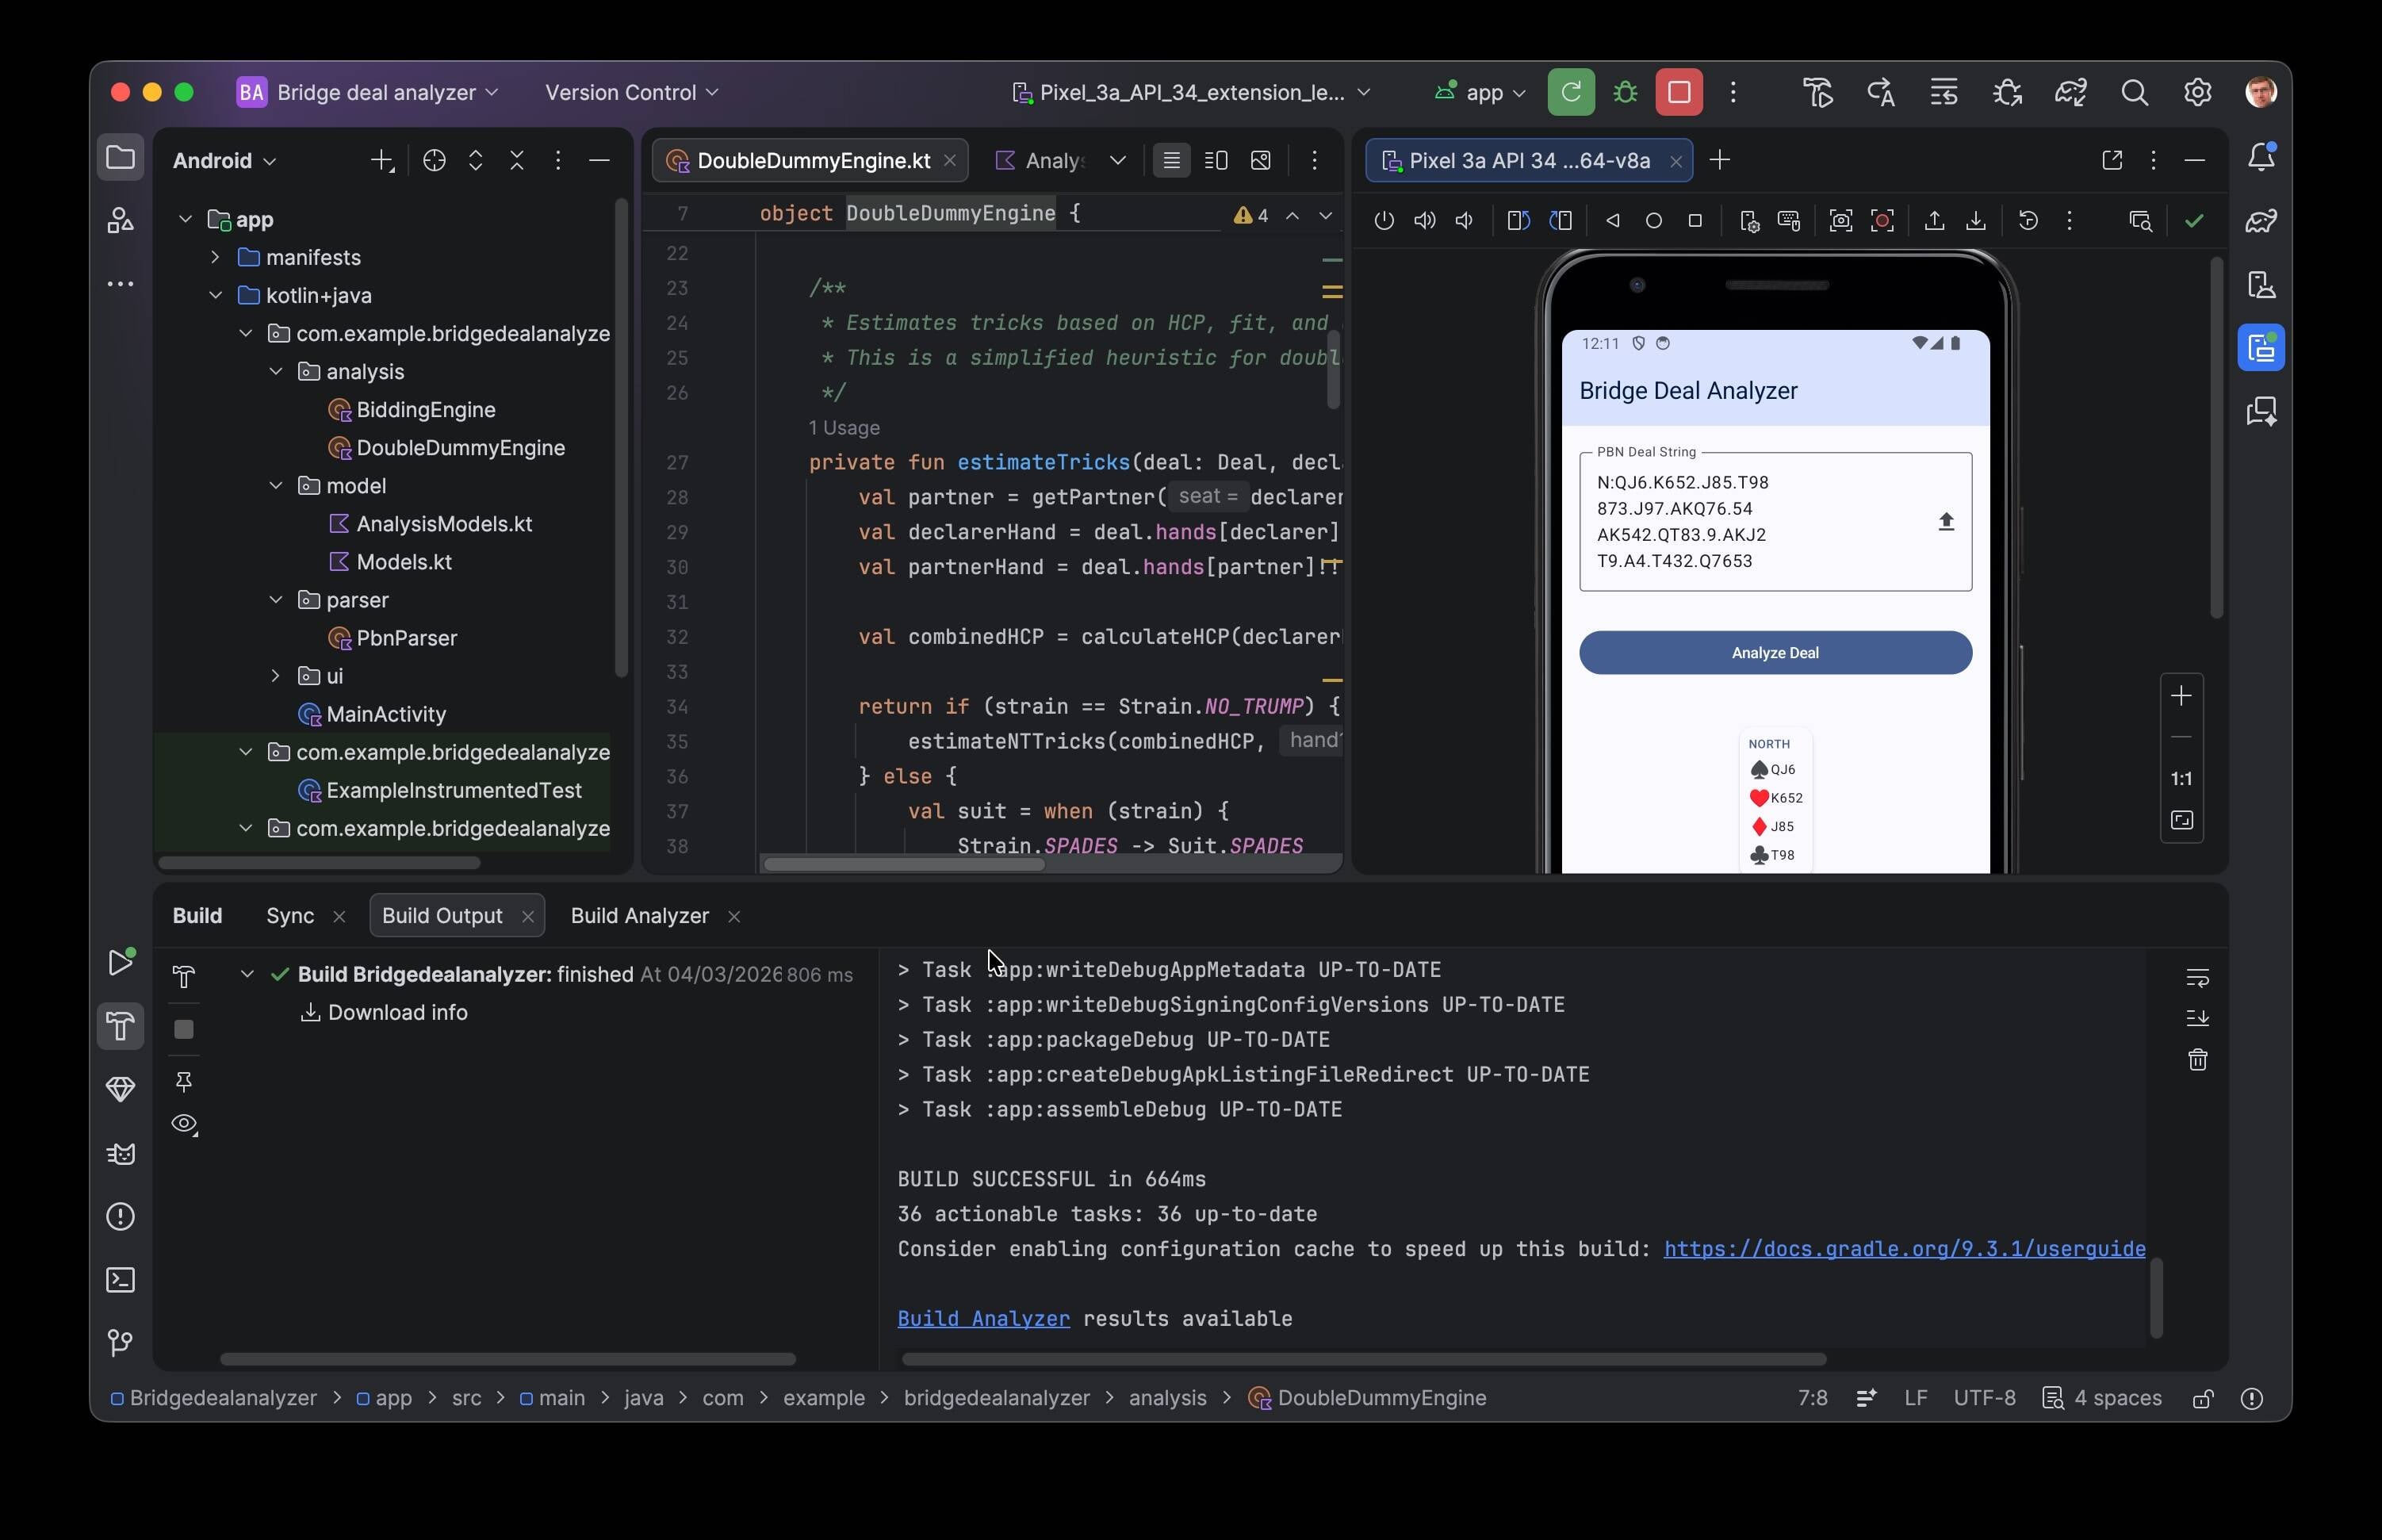The image size is (2382, 1540).
Task: Rotate the emulator display counterclockwise
Action: tap(1517, 220)
